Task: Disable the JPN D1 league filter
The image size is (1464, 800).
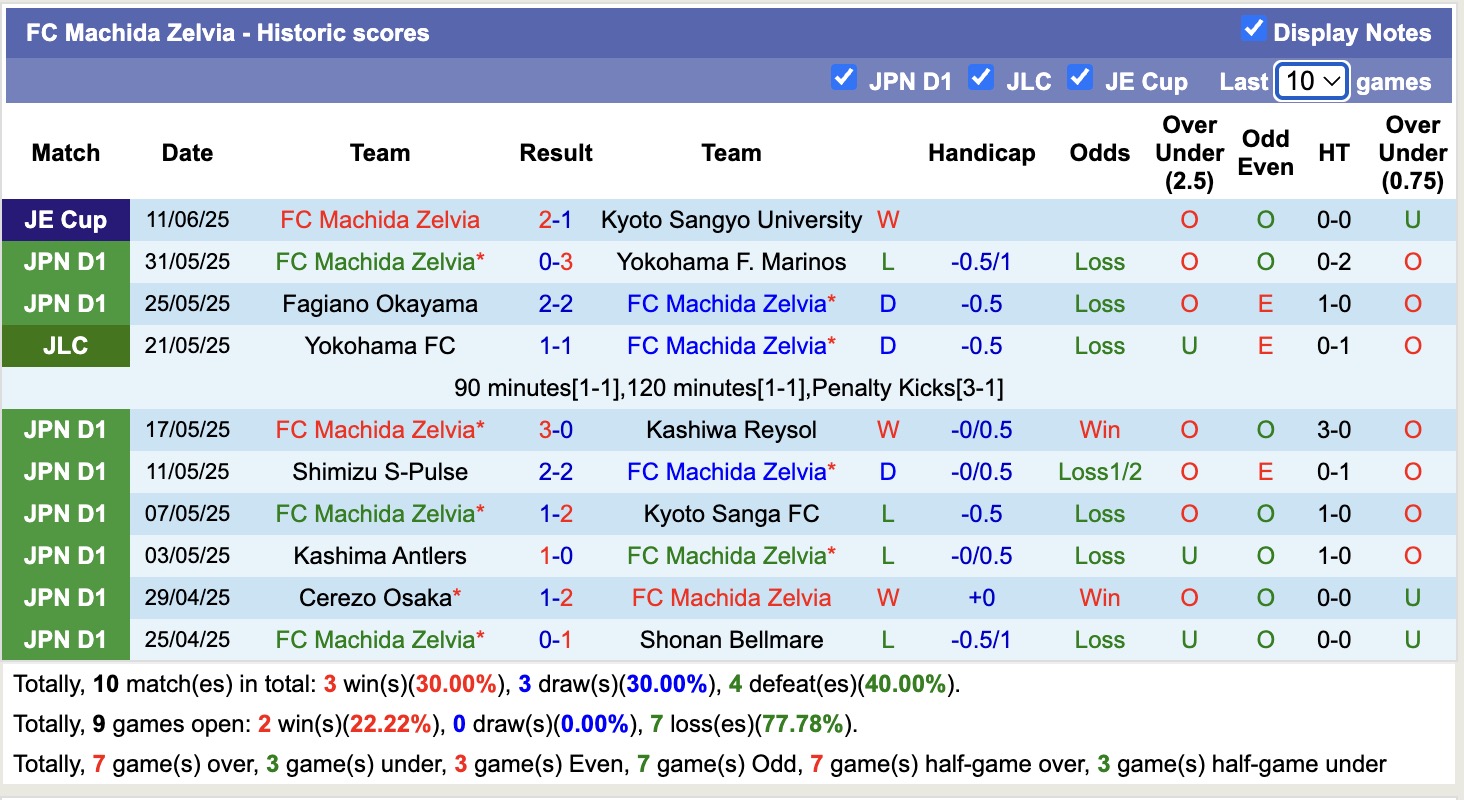Action: (x=844, y=77)
